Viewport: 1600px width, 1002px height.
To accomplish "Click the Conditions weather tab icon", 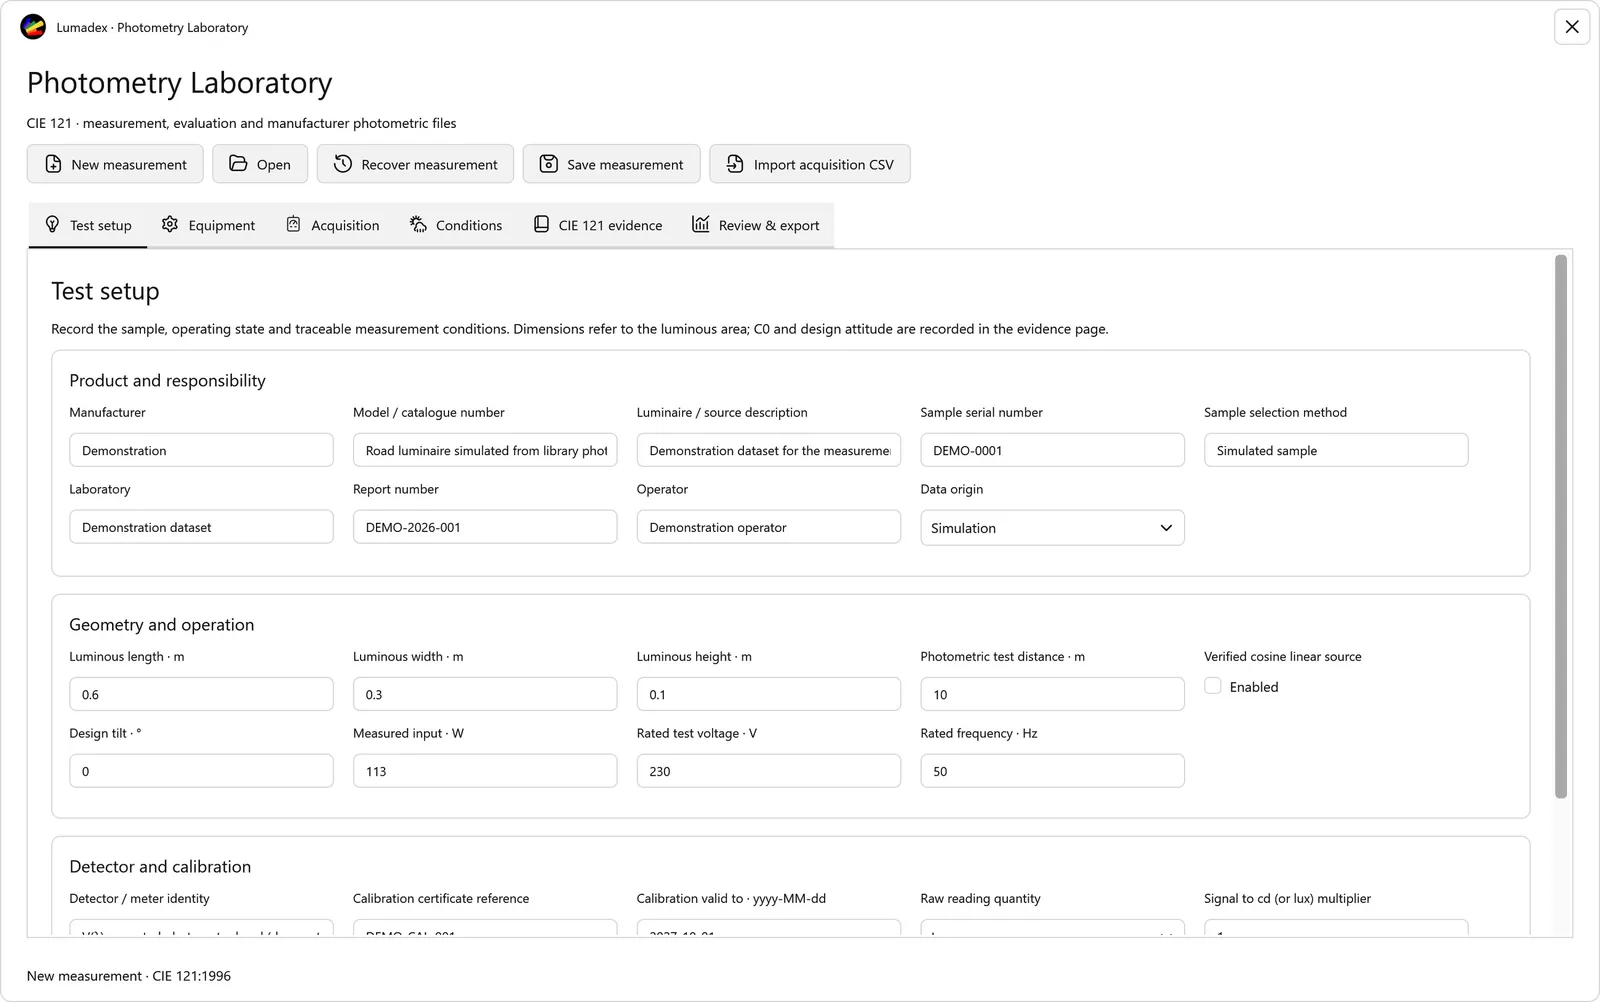I will click(418, 225).
